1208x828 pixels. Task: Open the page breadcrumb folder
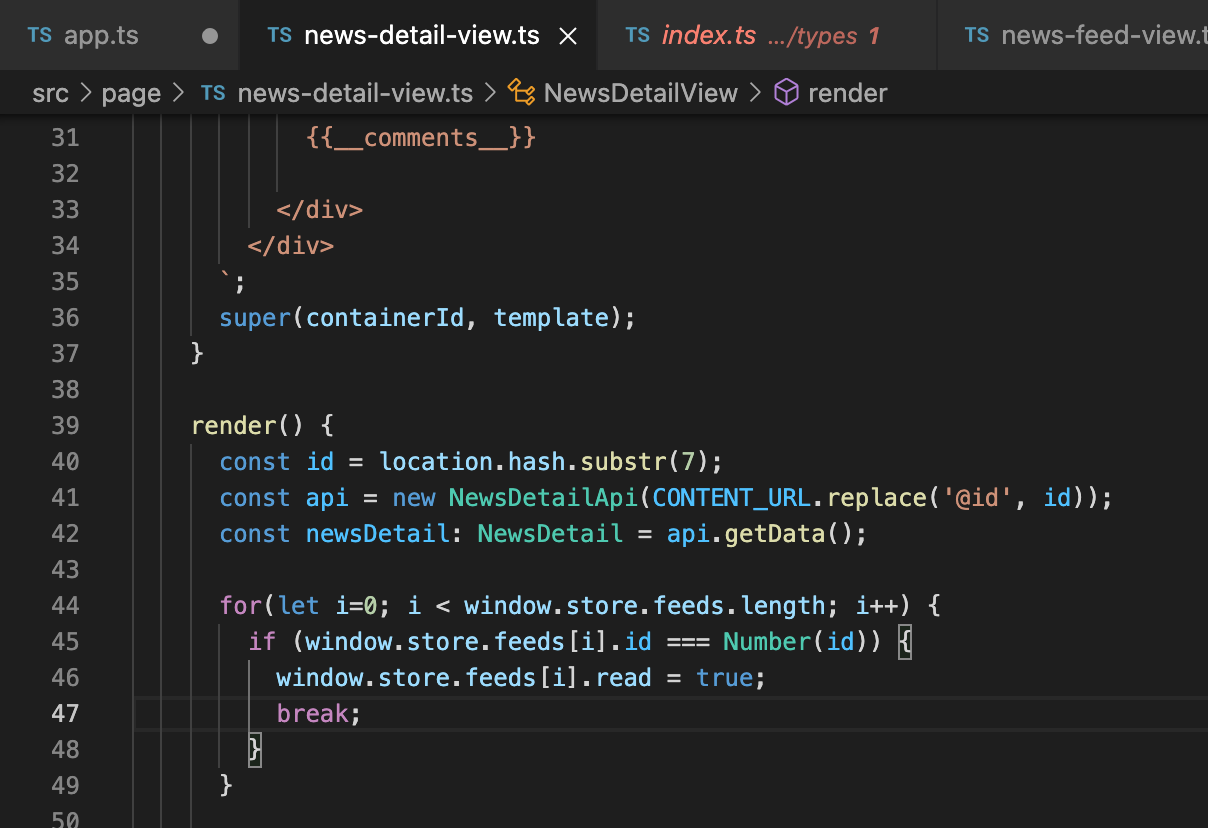click(x=131, y=93)
